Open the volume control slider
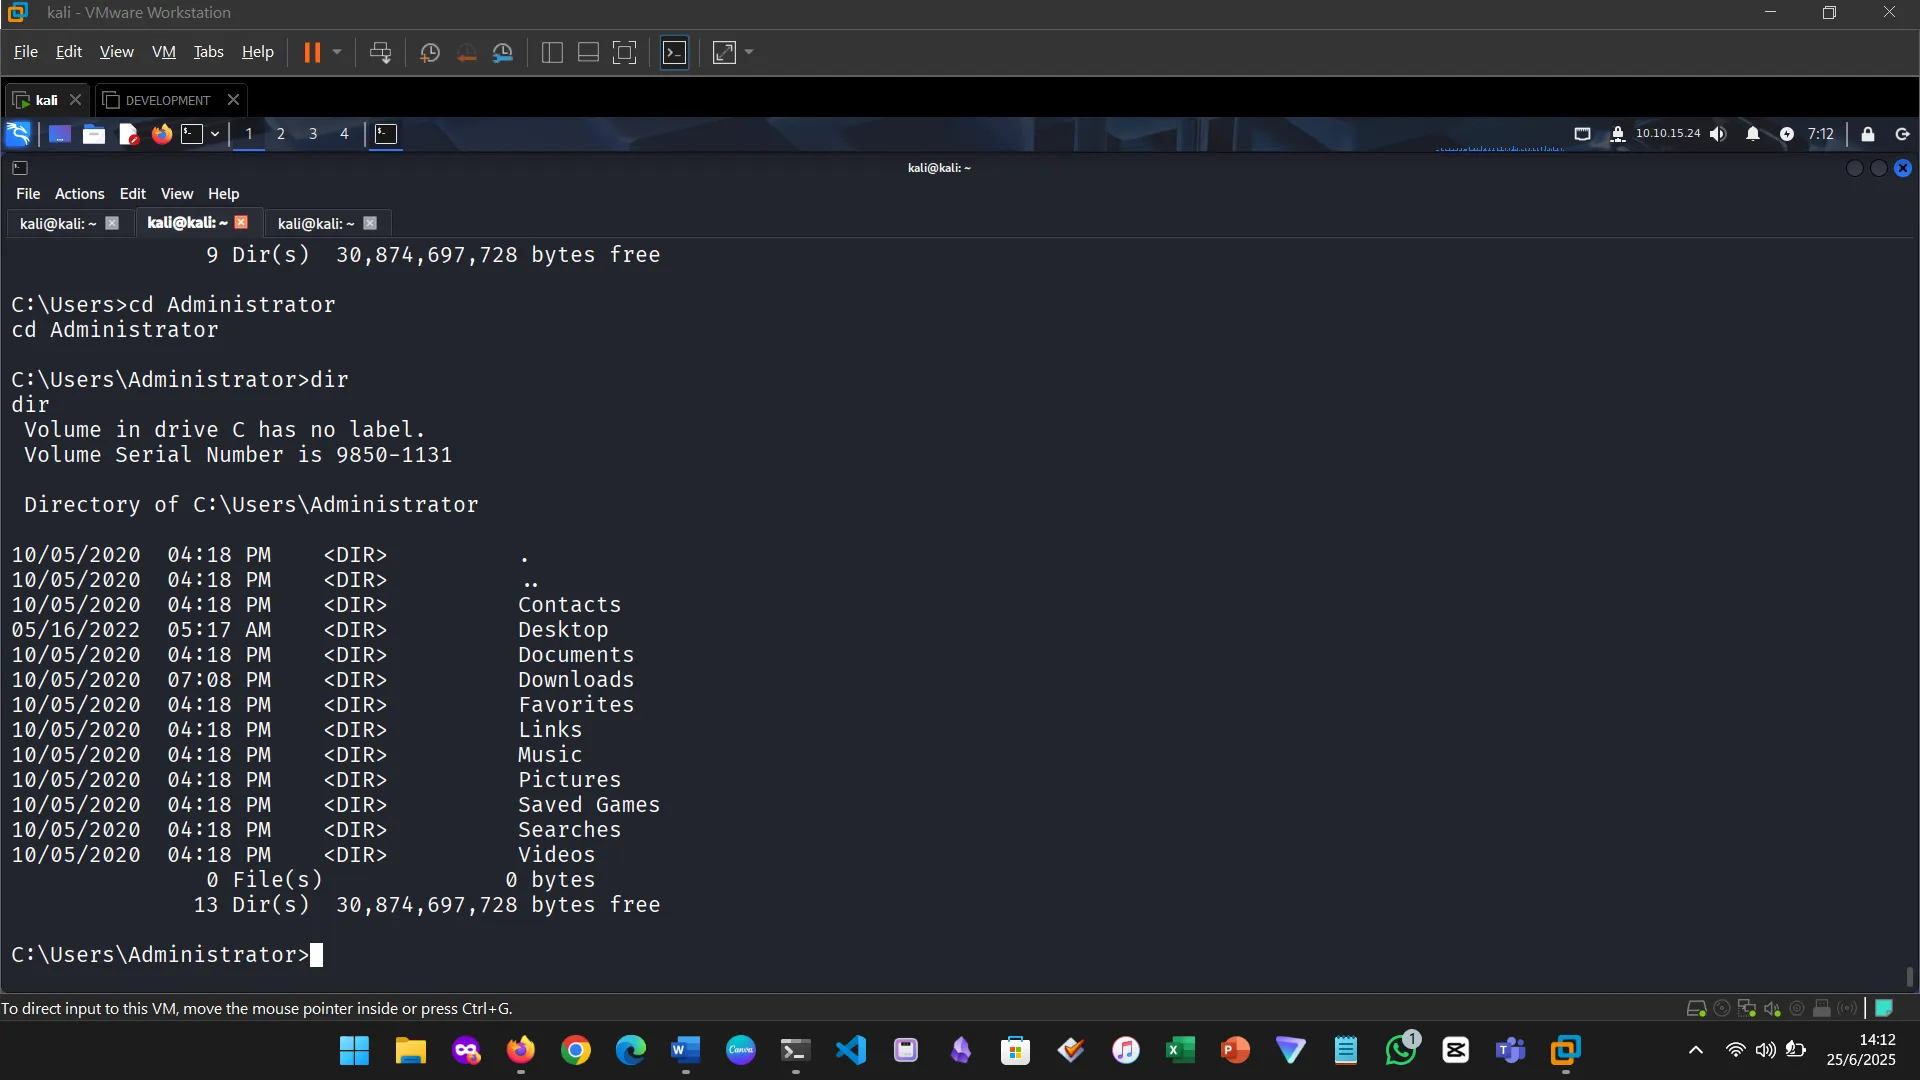The width and height of the screenshot is (1920, 1080). point(1718,134)
